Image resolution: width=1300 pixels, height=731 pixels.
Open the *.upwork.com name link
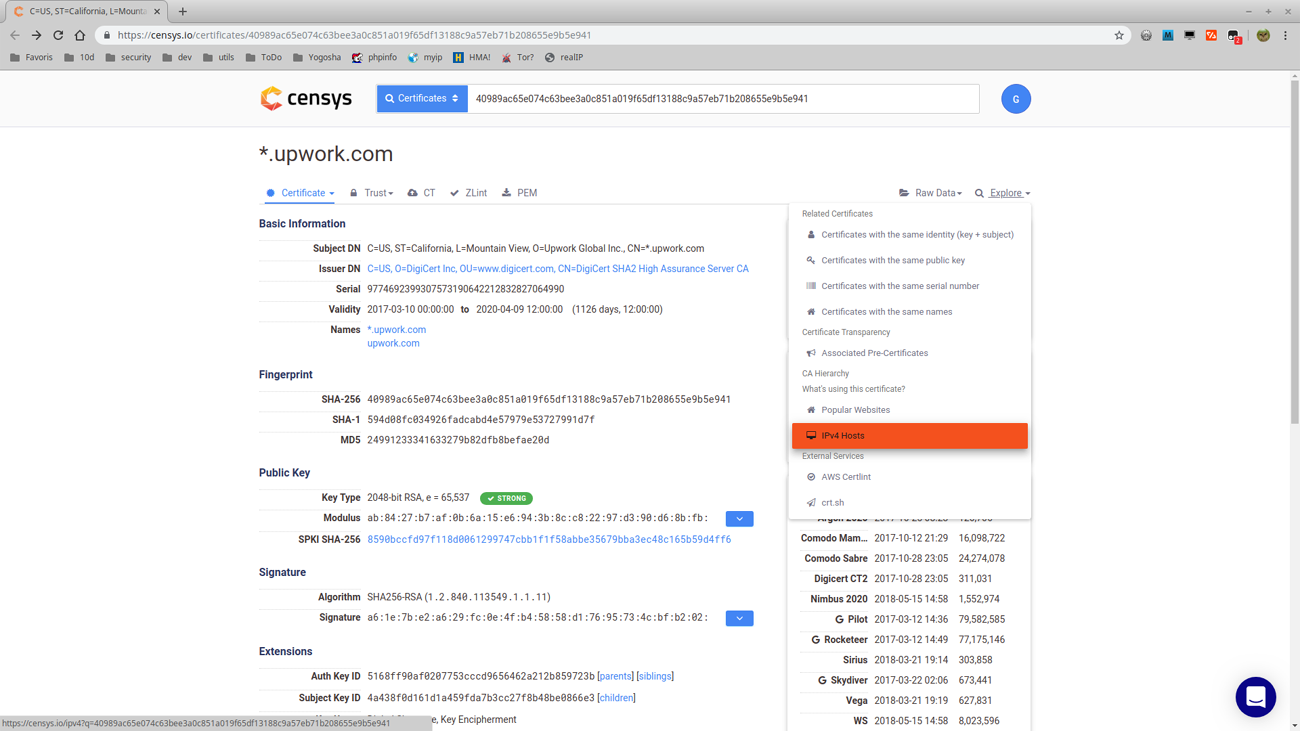[396, 329]
